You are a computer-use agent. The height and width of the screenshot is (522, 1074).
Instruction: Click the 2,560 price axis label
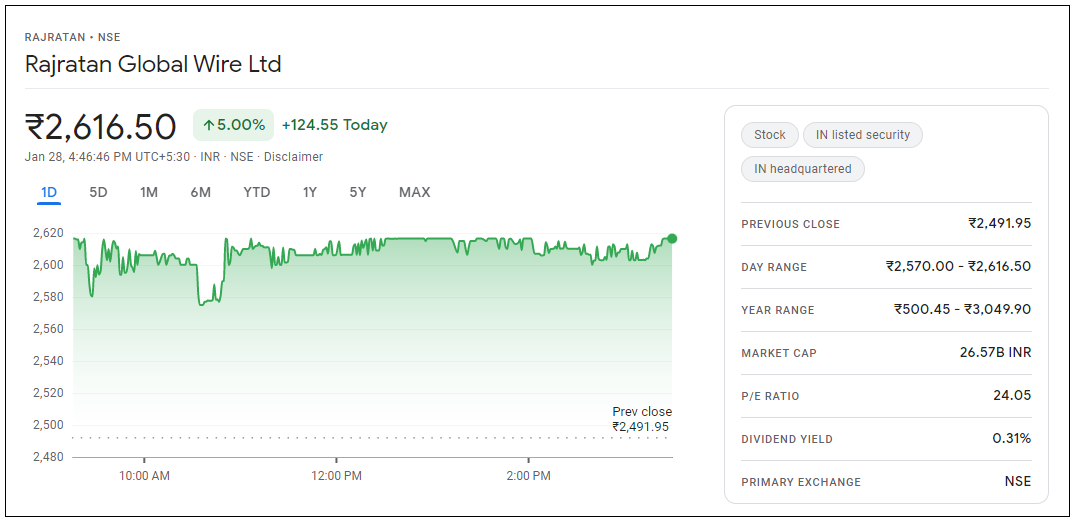[48, 330]
